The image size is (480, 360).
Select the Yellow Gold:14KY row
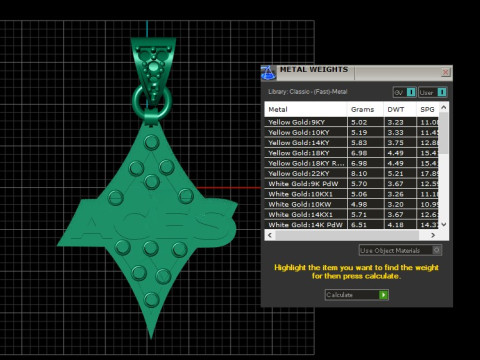(x=352, y=143)
